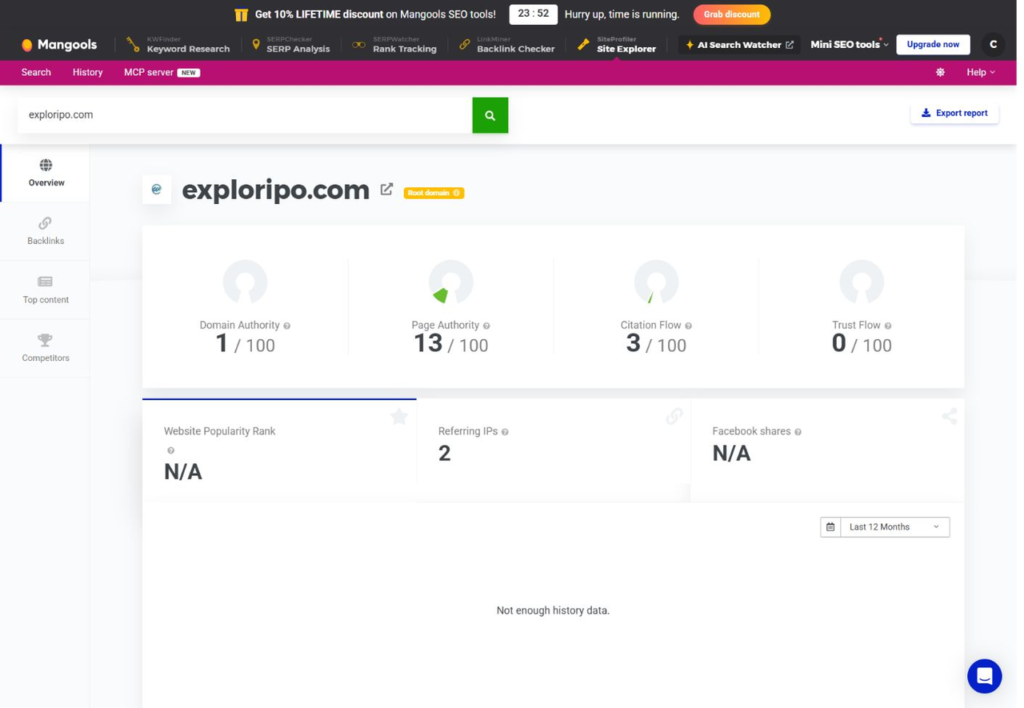Viewport: 1024px width, 708px height.
Task: Click Page Authority gauge
Action: [x=451, y=282]
